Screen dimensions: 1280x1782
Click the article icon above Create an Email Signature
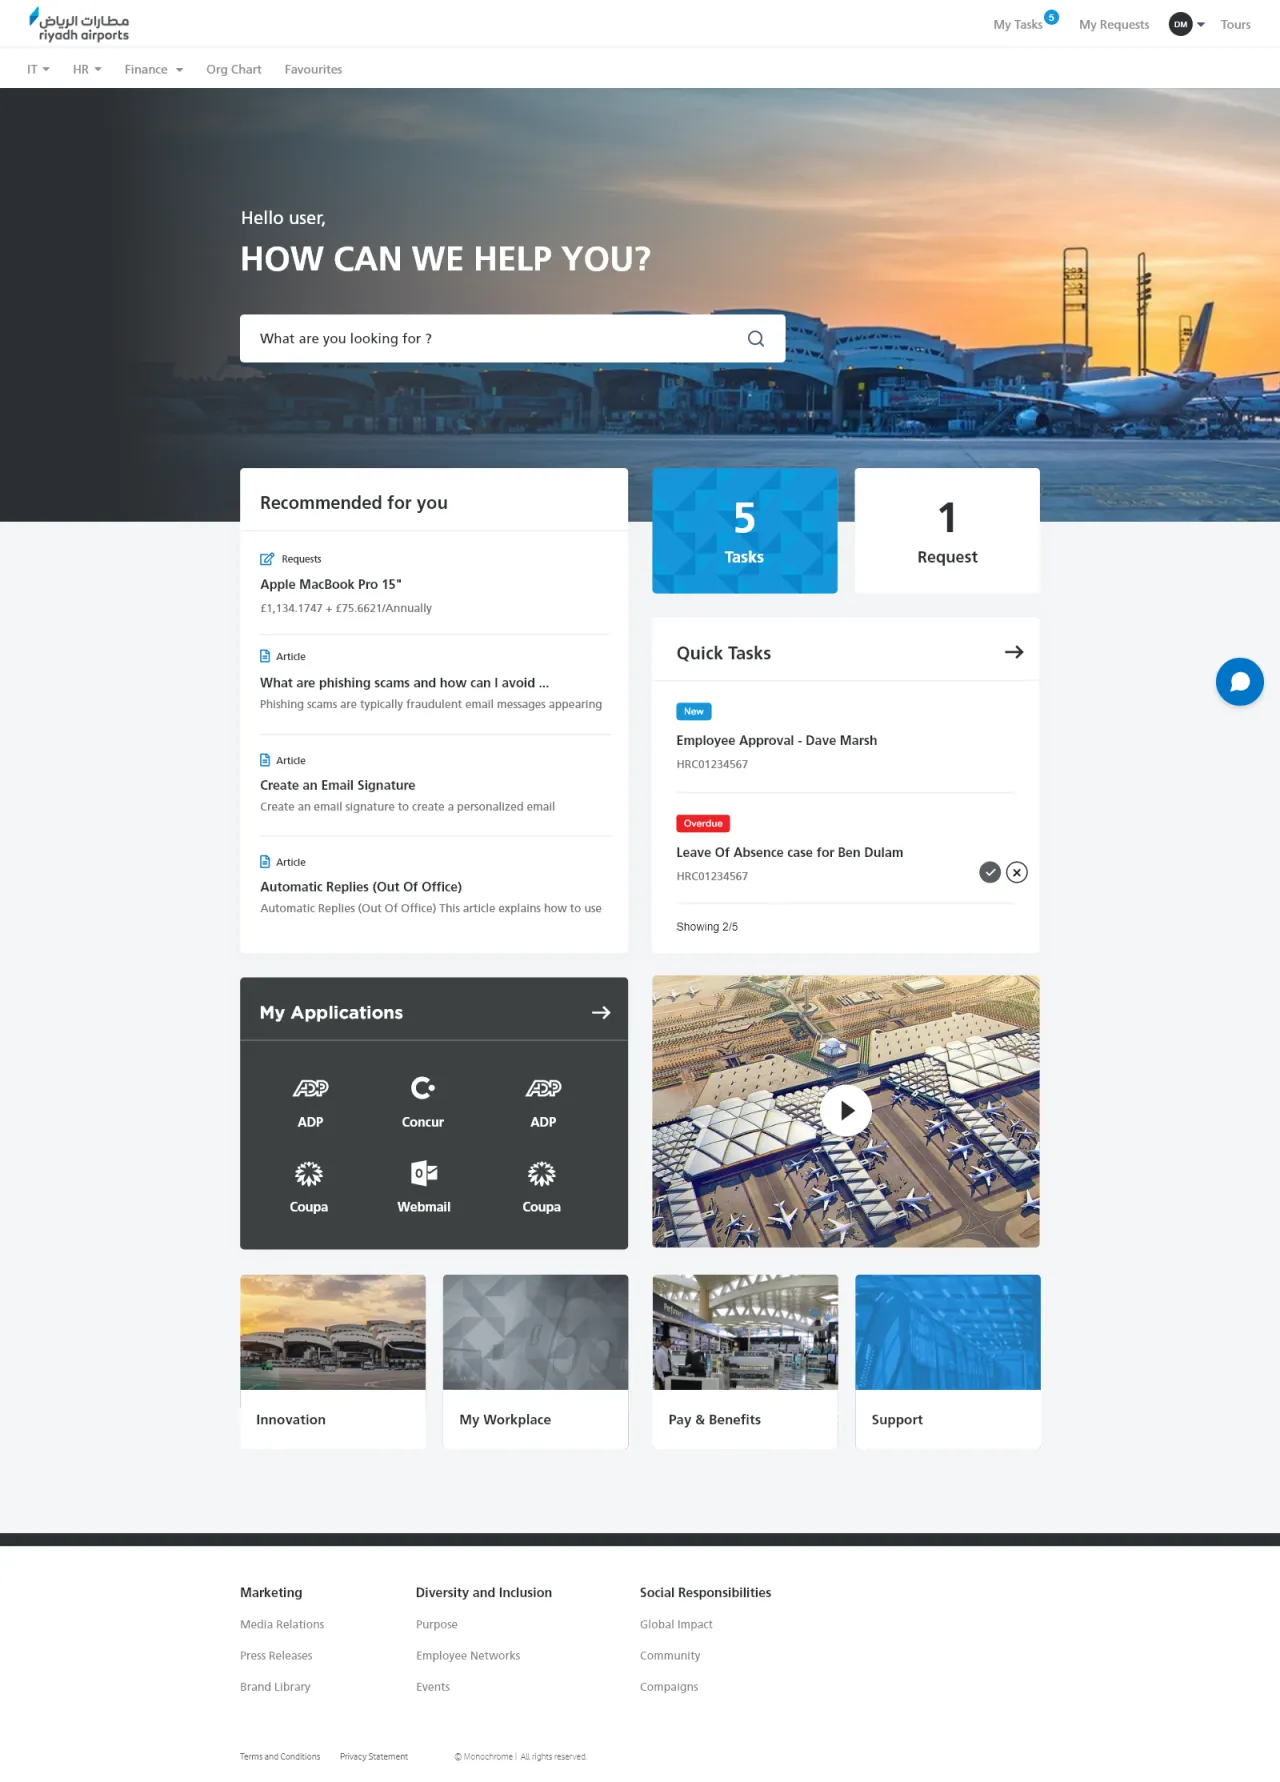[265, 760]
